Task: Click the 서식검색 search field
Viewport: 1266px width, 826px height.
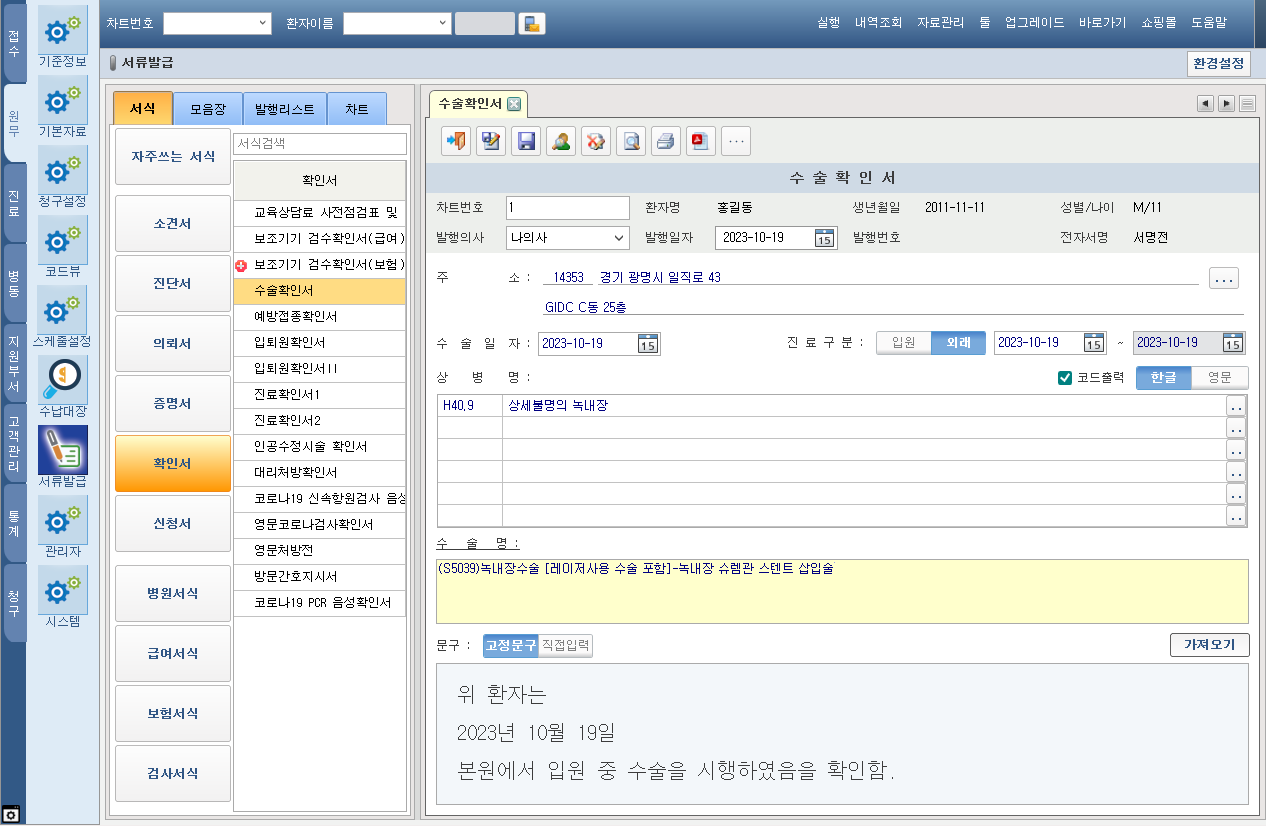Action: (x=319, y=144)
